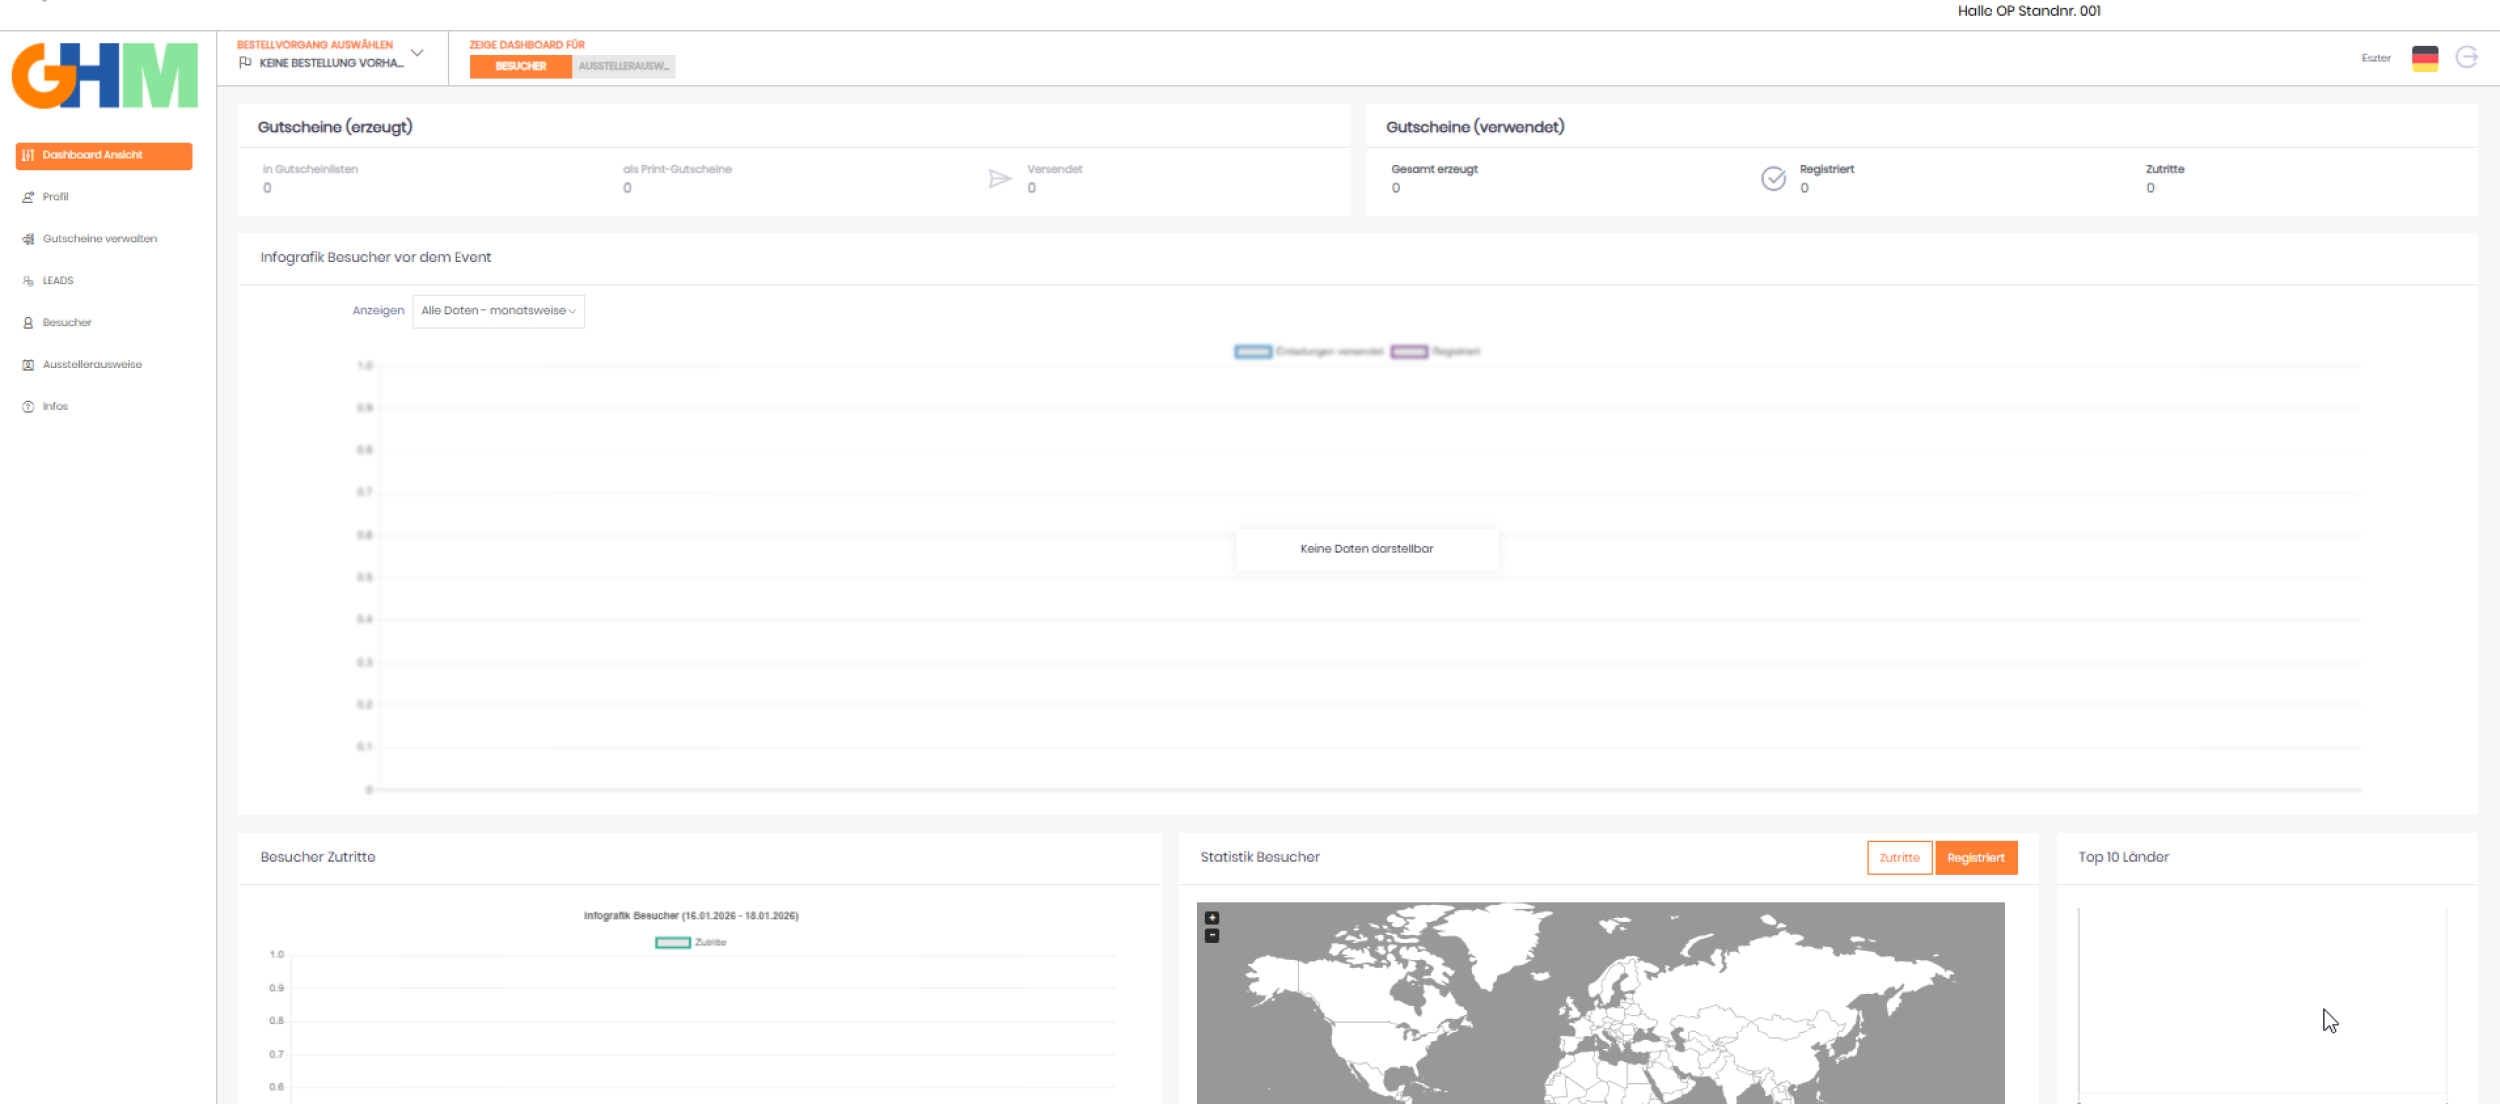Screen dimensions: 2500x1104
Task: Show Registriert in Statistik Besucher
Action: tap(1975, 858)
